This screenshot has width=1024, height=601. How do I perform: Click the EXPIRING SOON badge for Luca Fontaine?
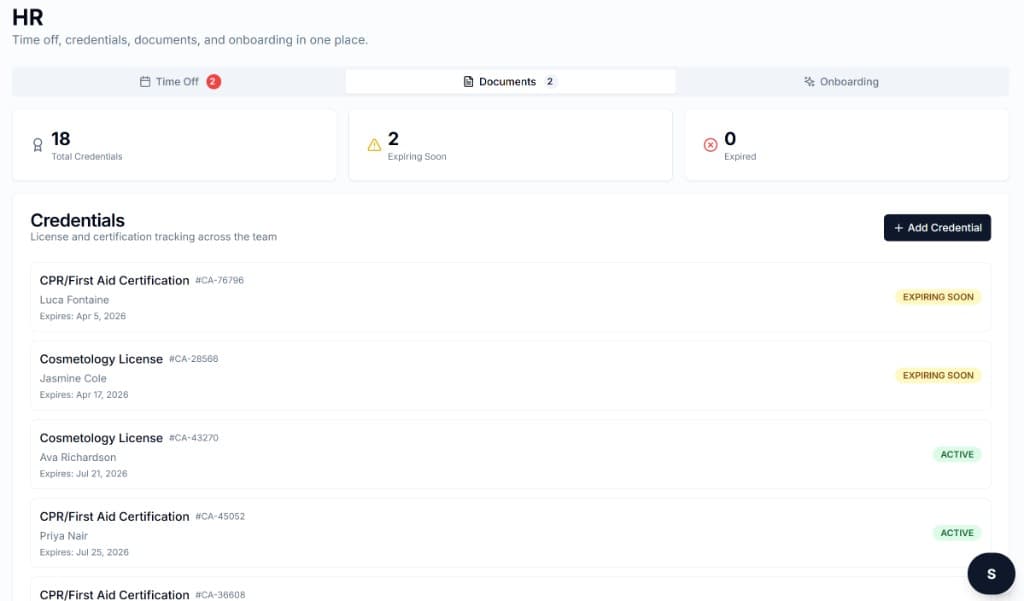[x=938, y=296]
